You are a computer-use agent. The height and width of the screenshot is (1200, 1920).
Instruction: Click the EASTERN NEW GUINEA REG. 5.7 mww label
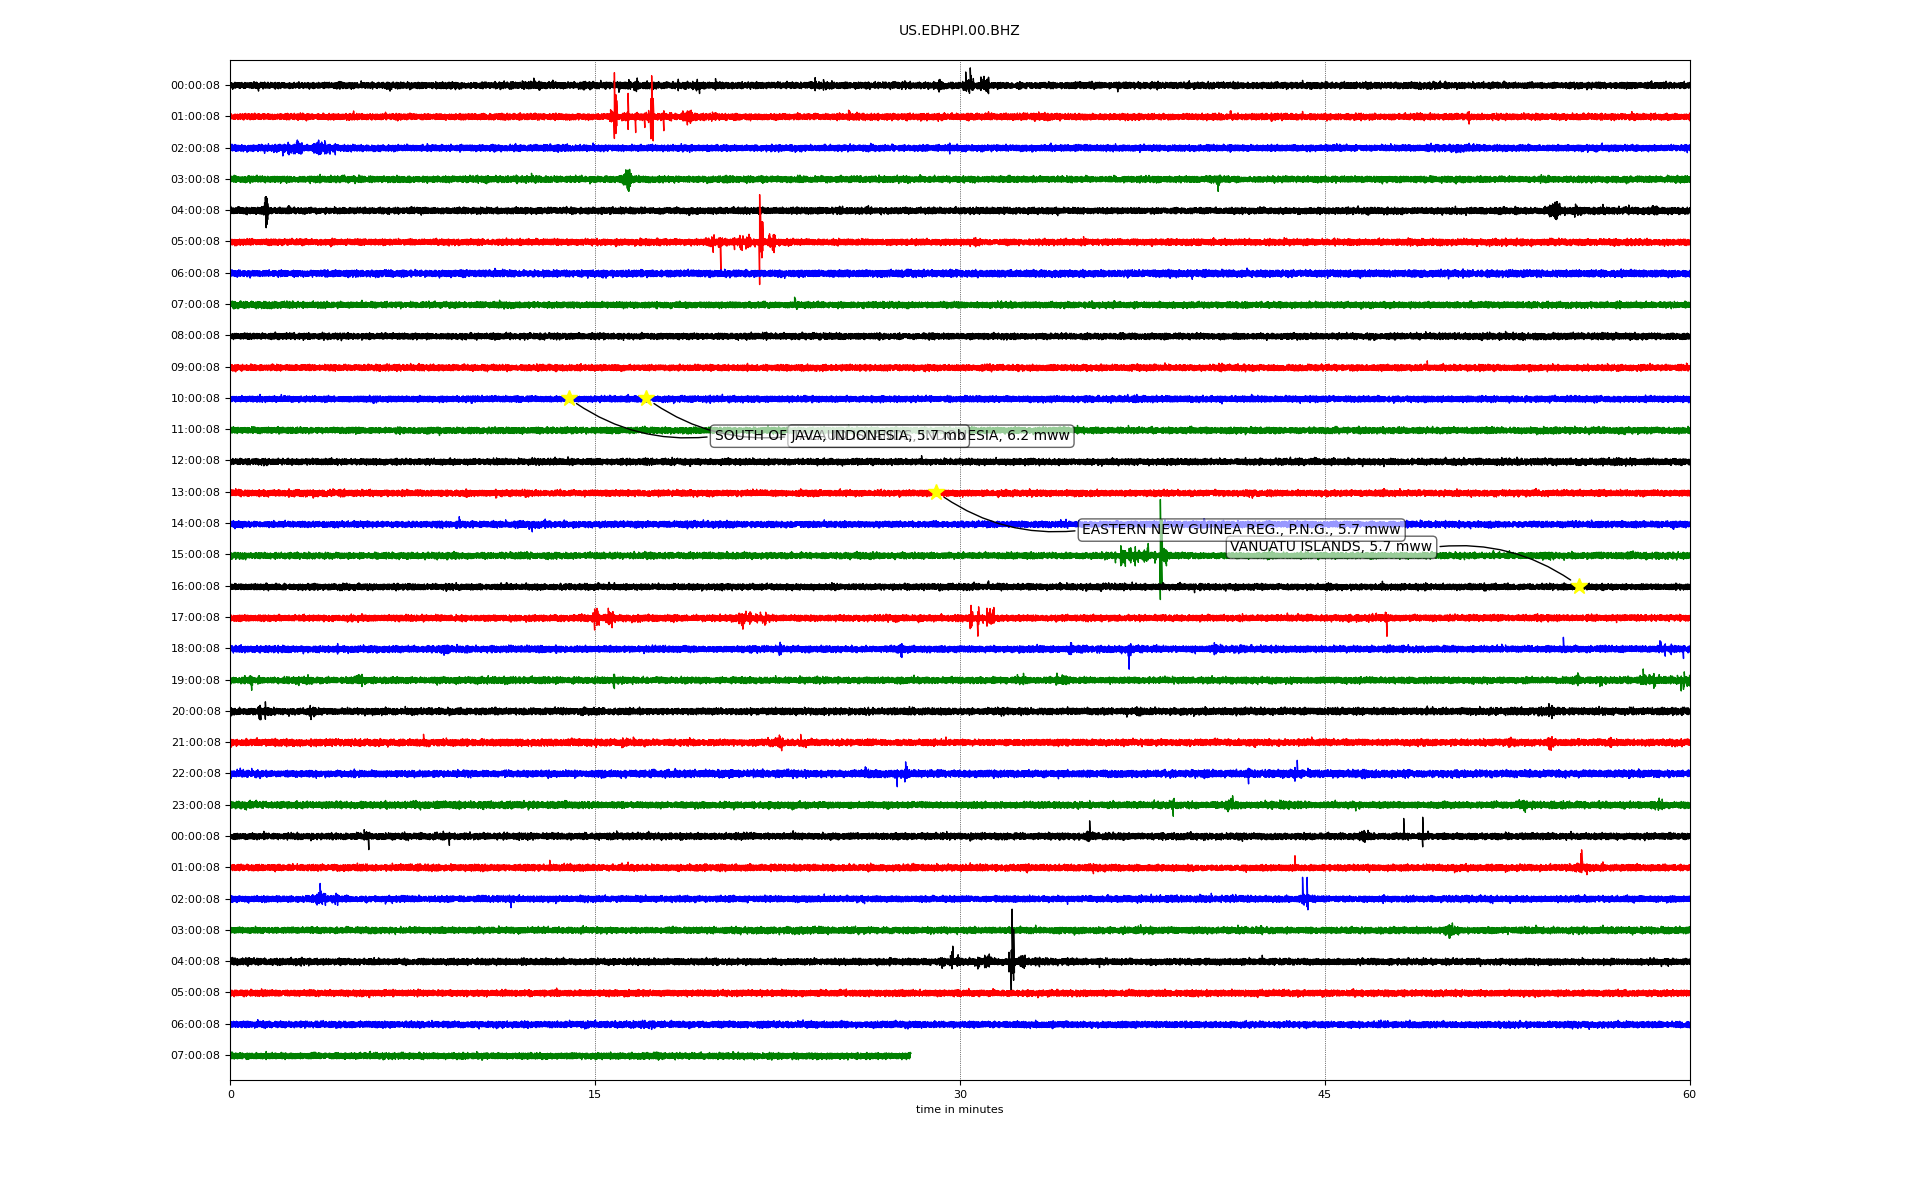pyautogui.click(x=1241, y=530)
